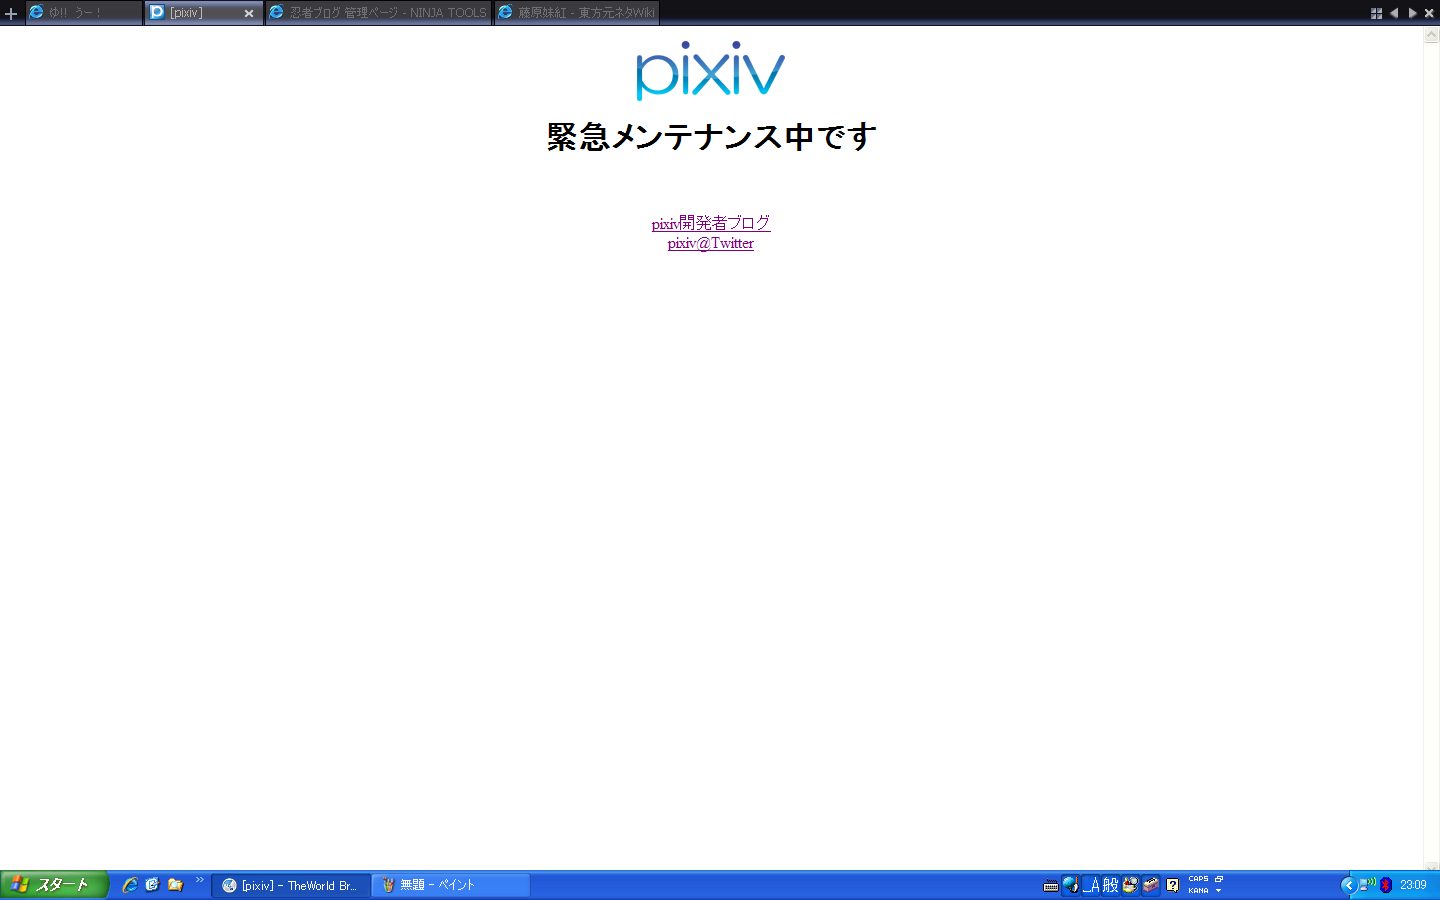Open a new tab with the plus icon
Screen dimensions: 1440x900
pos(11,13)
